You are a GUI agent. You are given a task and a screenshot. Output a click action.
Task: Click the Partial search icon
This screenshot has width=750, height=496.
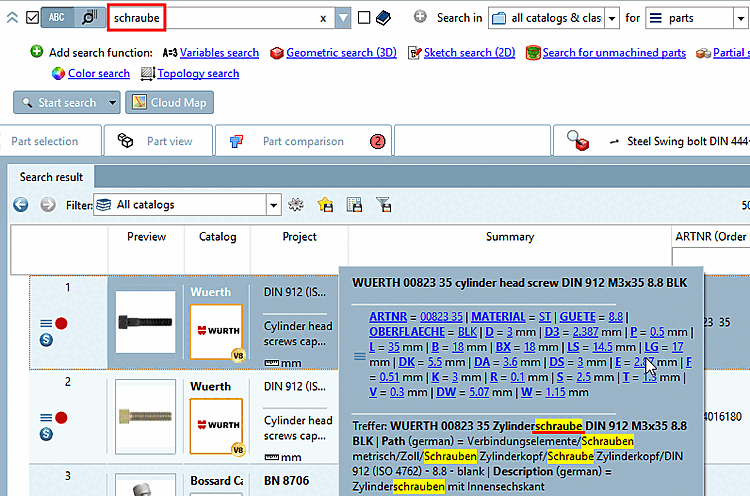[x=703, y=53]
